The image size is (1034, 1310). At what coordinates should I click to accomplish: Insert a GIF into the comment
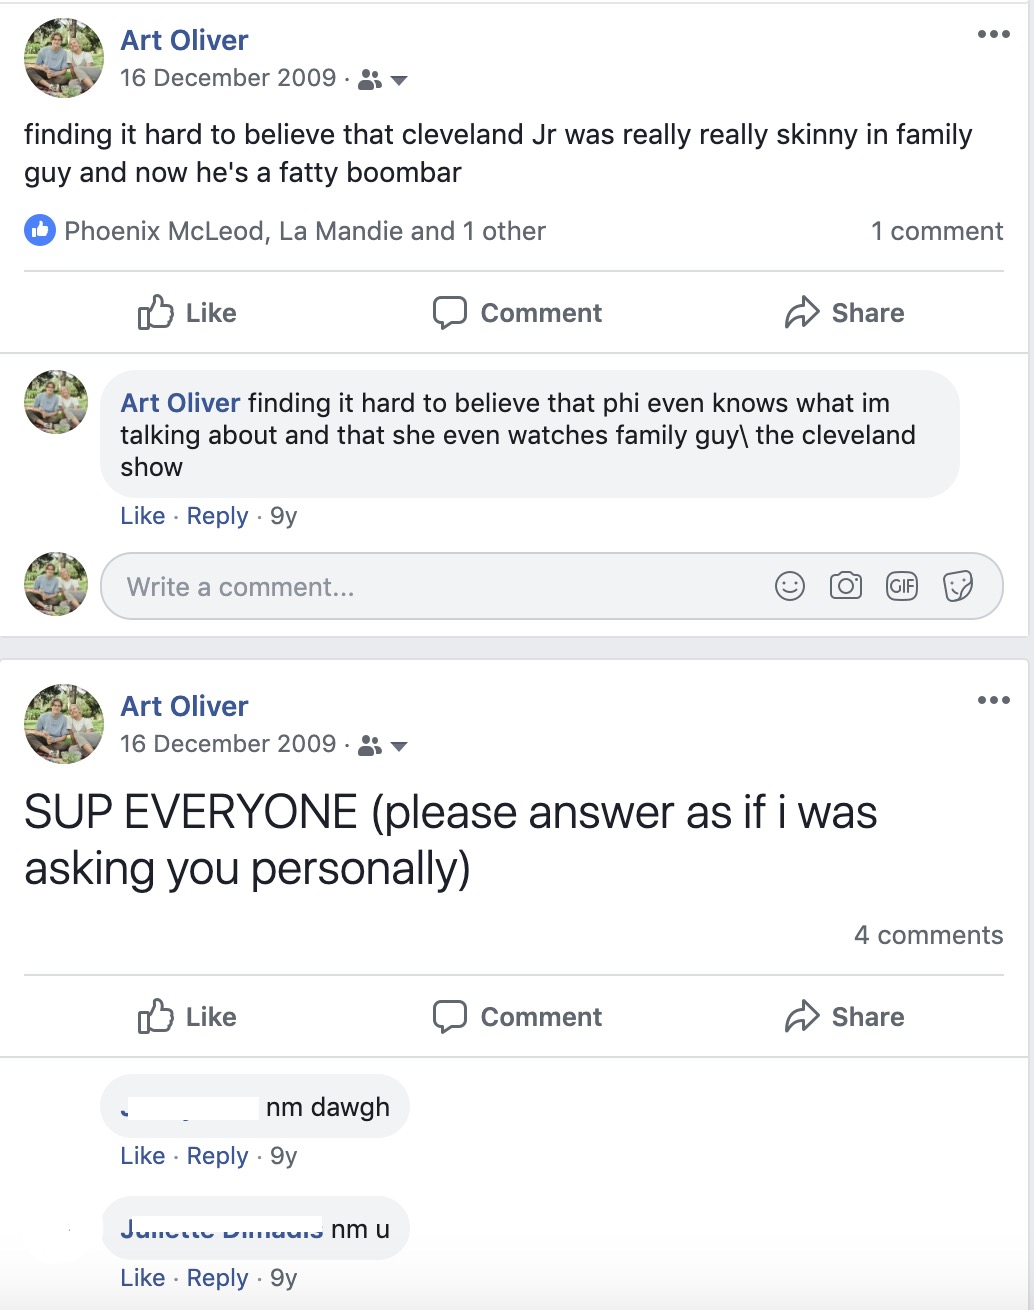902,586
